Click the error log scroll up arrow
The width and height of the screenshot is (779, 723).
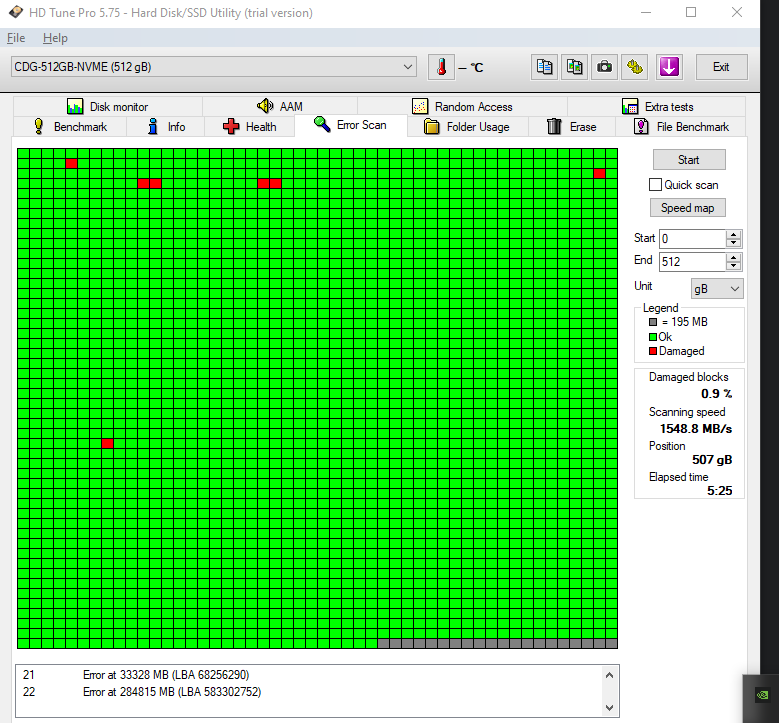pyautogui.click(x=610, y=675)
